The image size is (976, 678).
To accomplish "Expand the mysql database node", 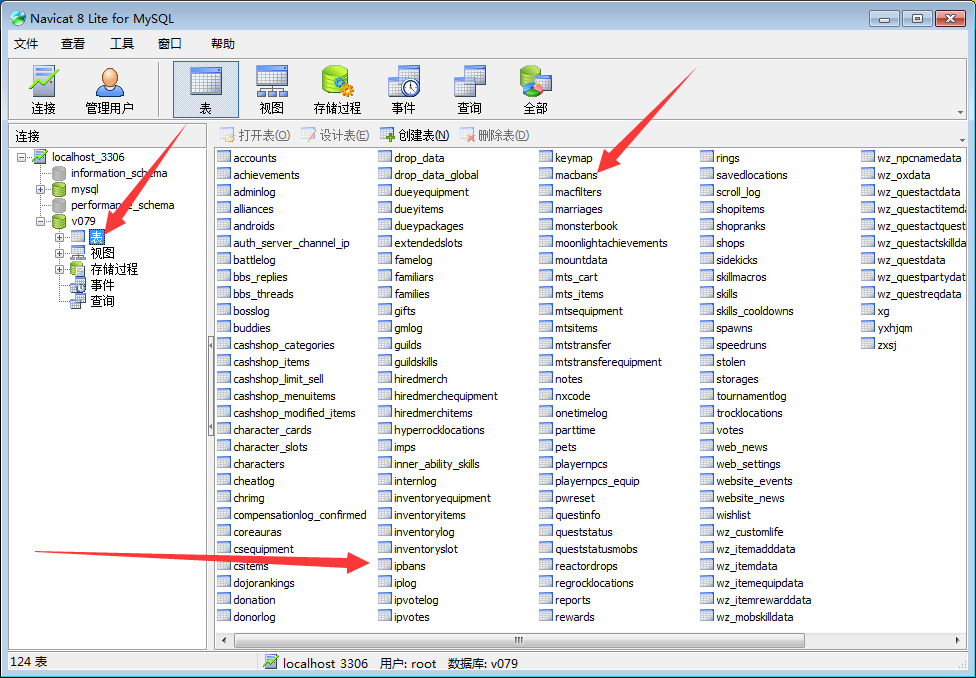I will click(41, 189).
